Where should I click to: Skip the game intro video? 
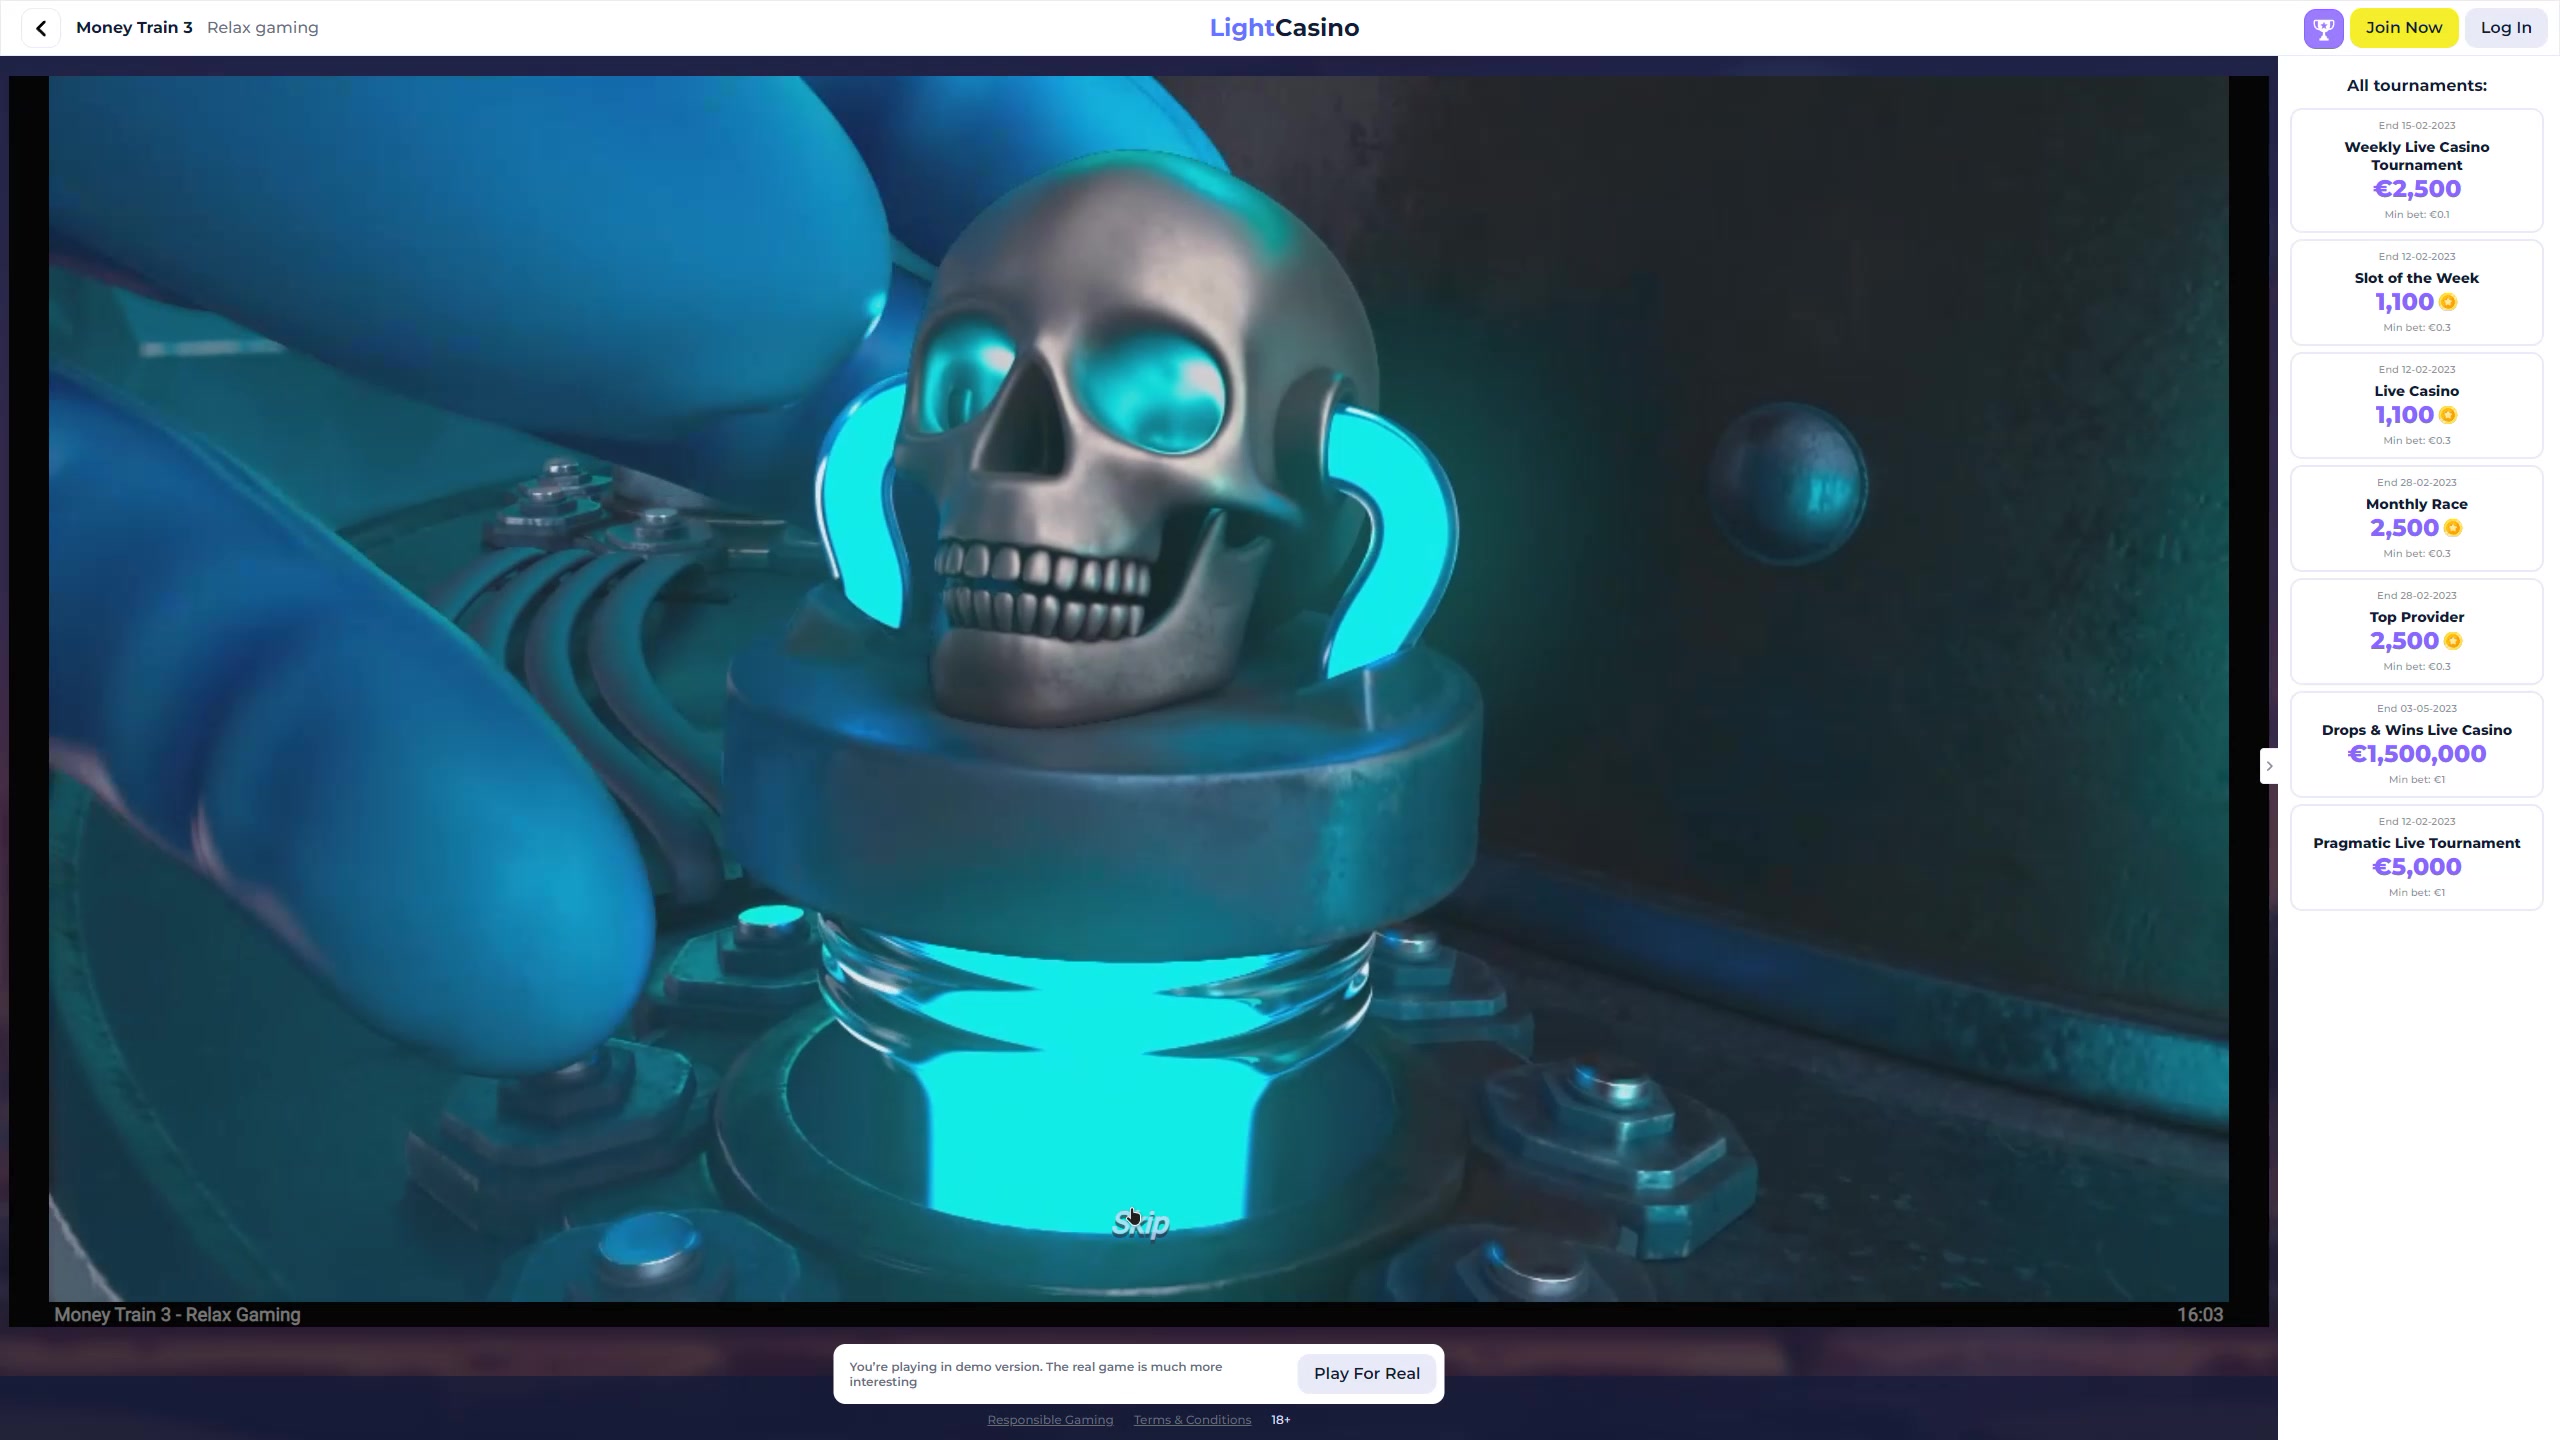pyautogui.click(x=1140, y=1224)
